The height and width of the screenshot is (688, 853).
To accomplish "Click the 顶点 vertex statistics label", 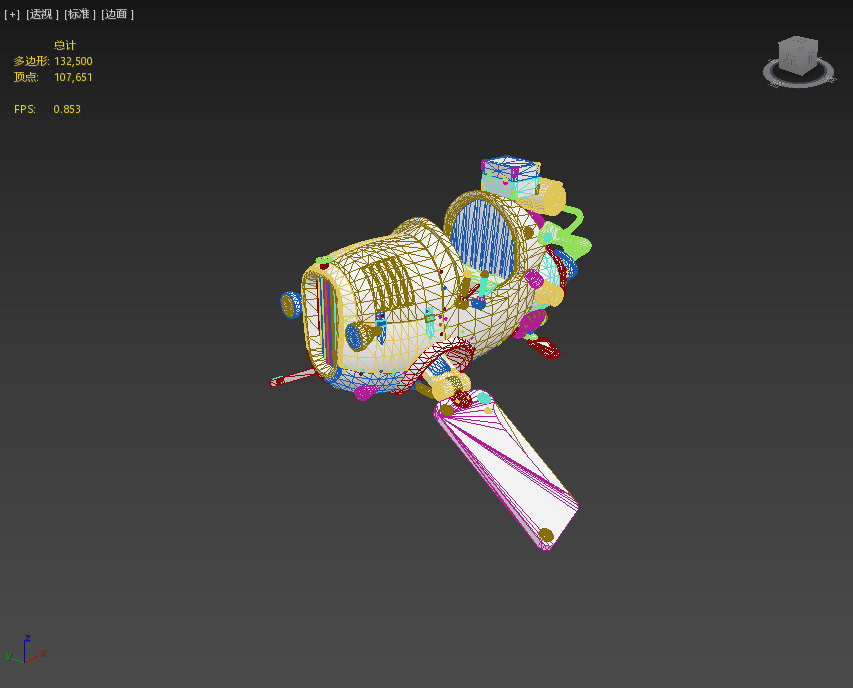I will (x=26, y=77).
